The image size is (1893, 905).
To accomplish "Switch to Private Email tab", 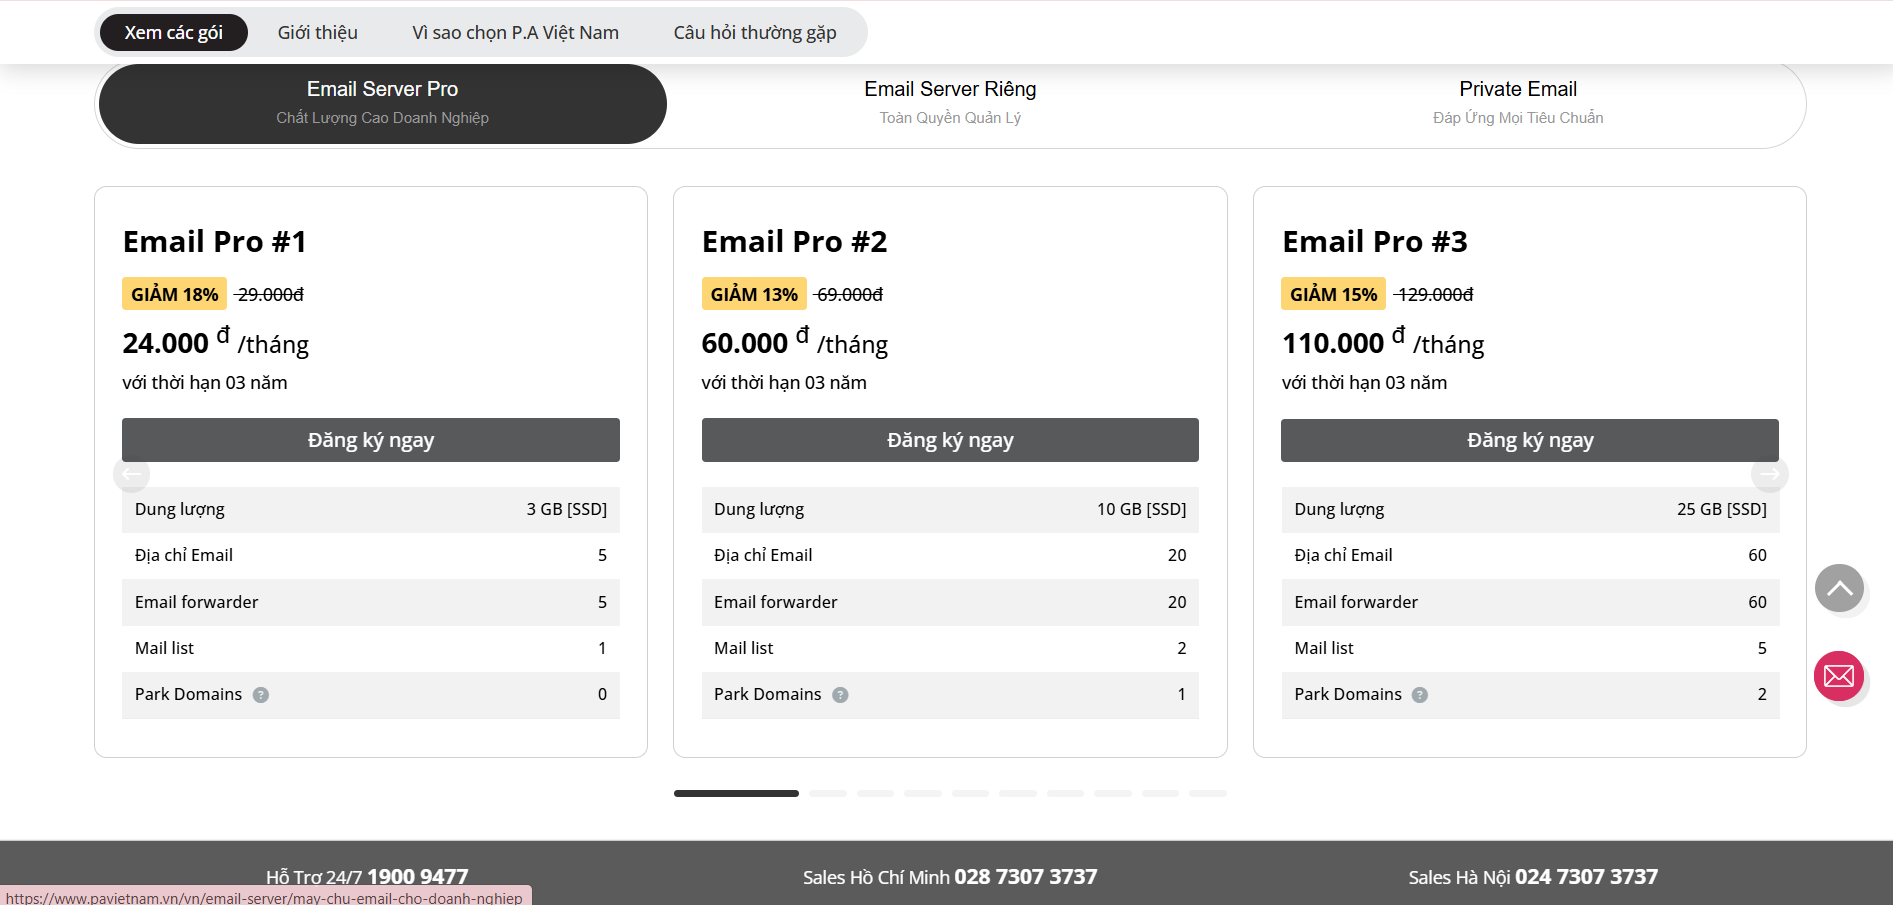I will [1517, 103].
